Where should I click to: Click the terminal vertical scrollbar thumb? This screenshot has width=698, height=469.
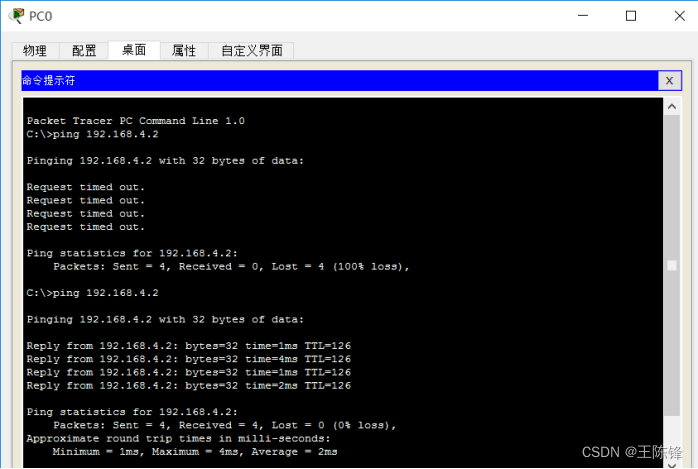(672, 266)
